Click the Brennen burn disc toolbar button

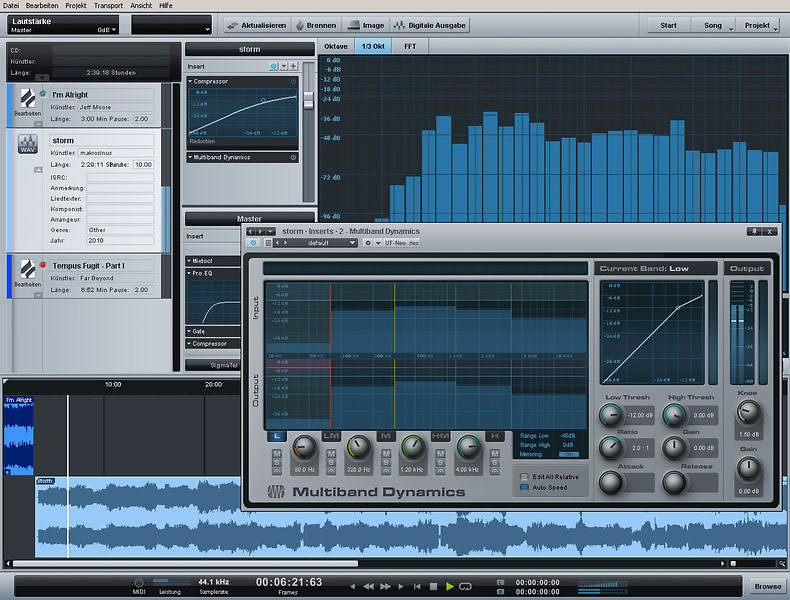pos(315,25)
